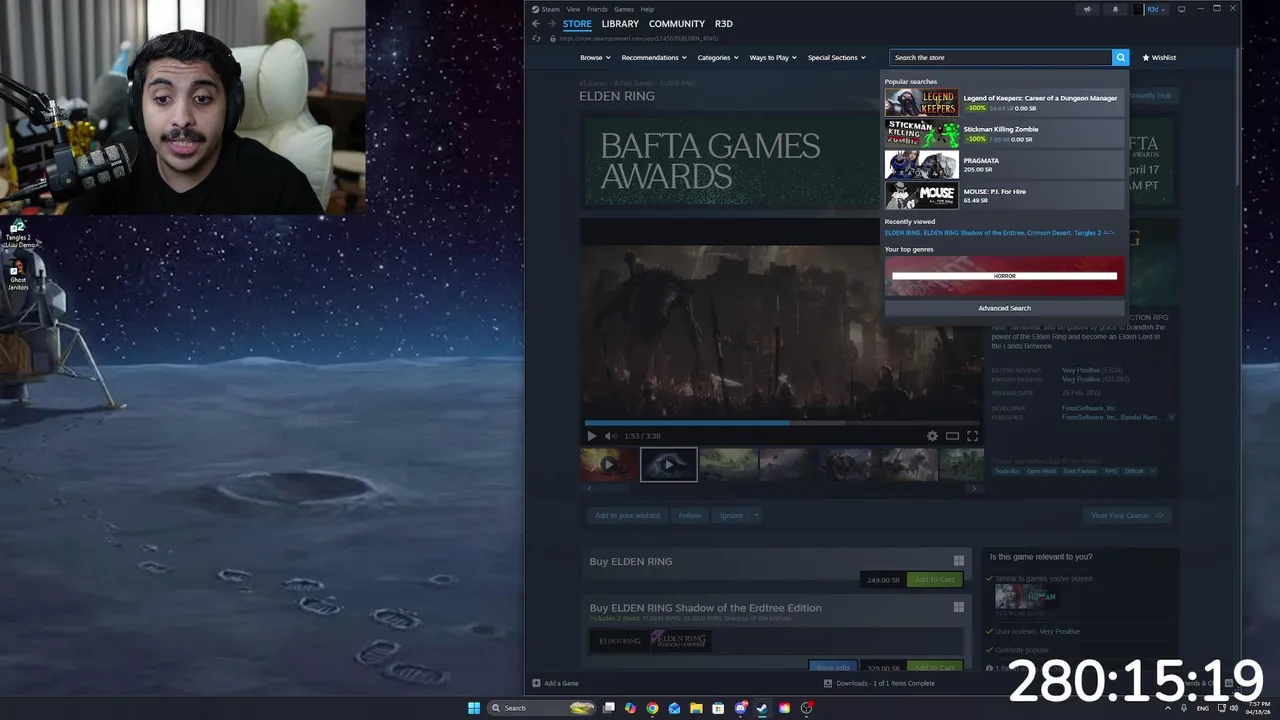Make the trailer fullscreen
This screenshot has height=720, width=1280.
pyautogui.click(x=972, y=436)
